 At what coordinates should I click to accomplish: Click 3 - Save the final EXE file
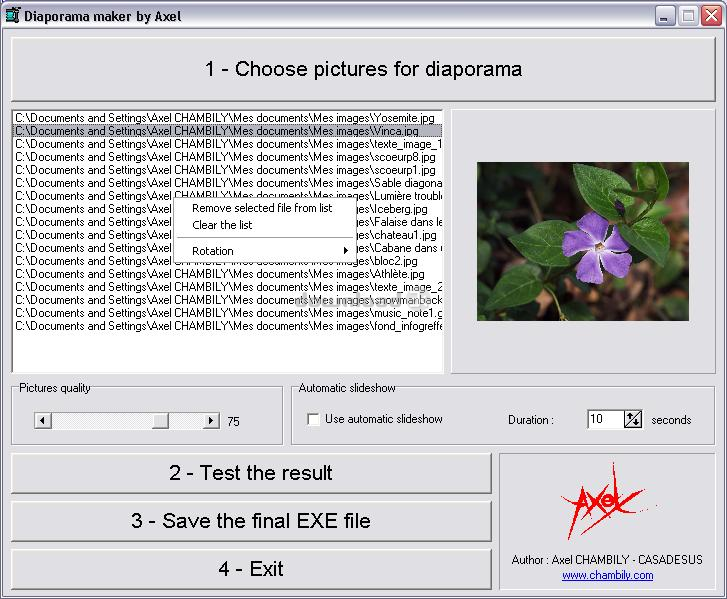[251, 521]
